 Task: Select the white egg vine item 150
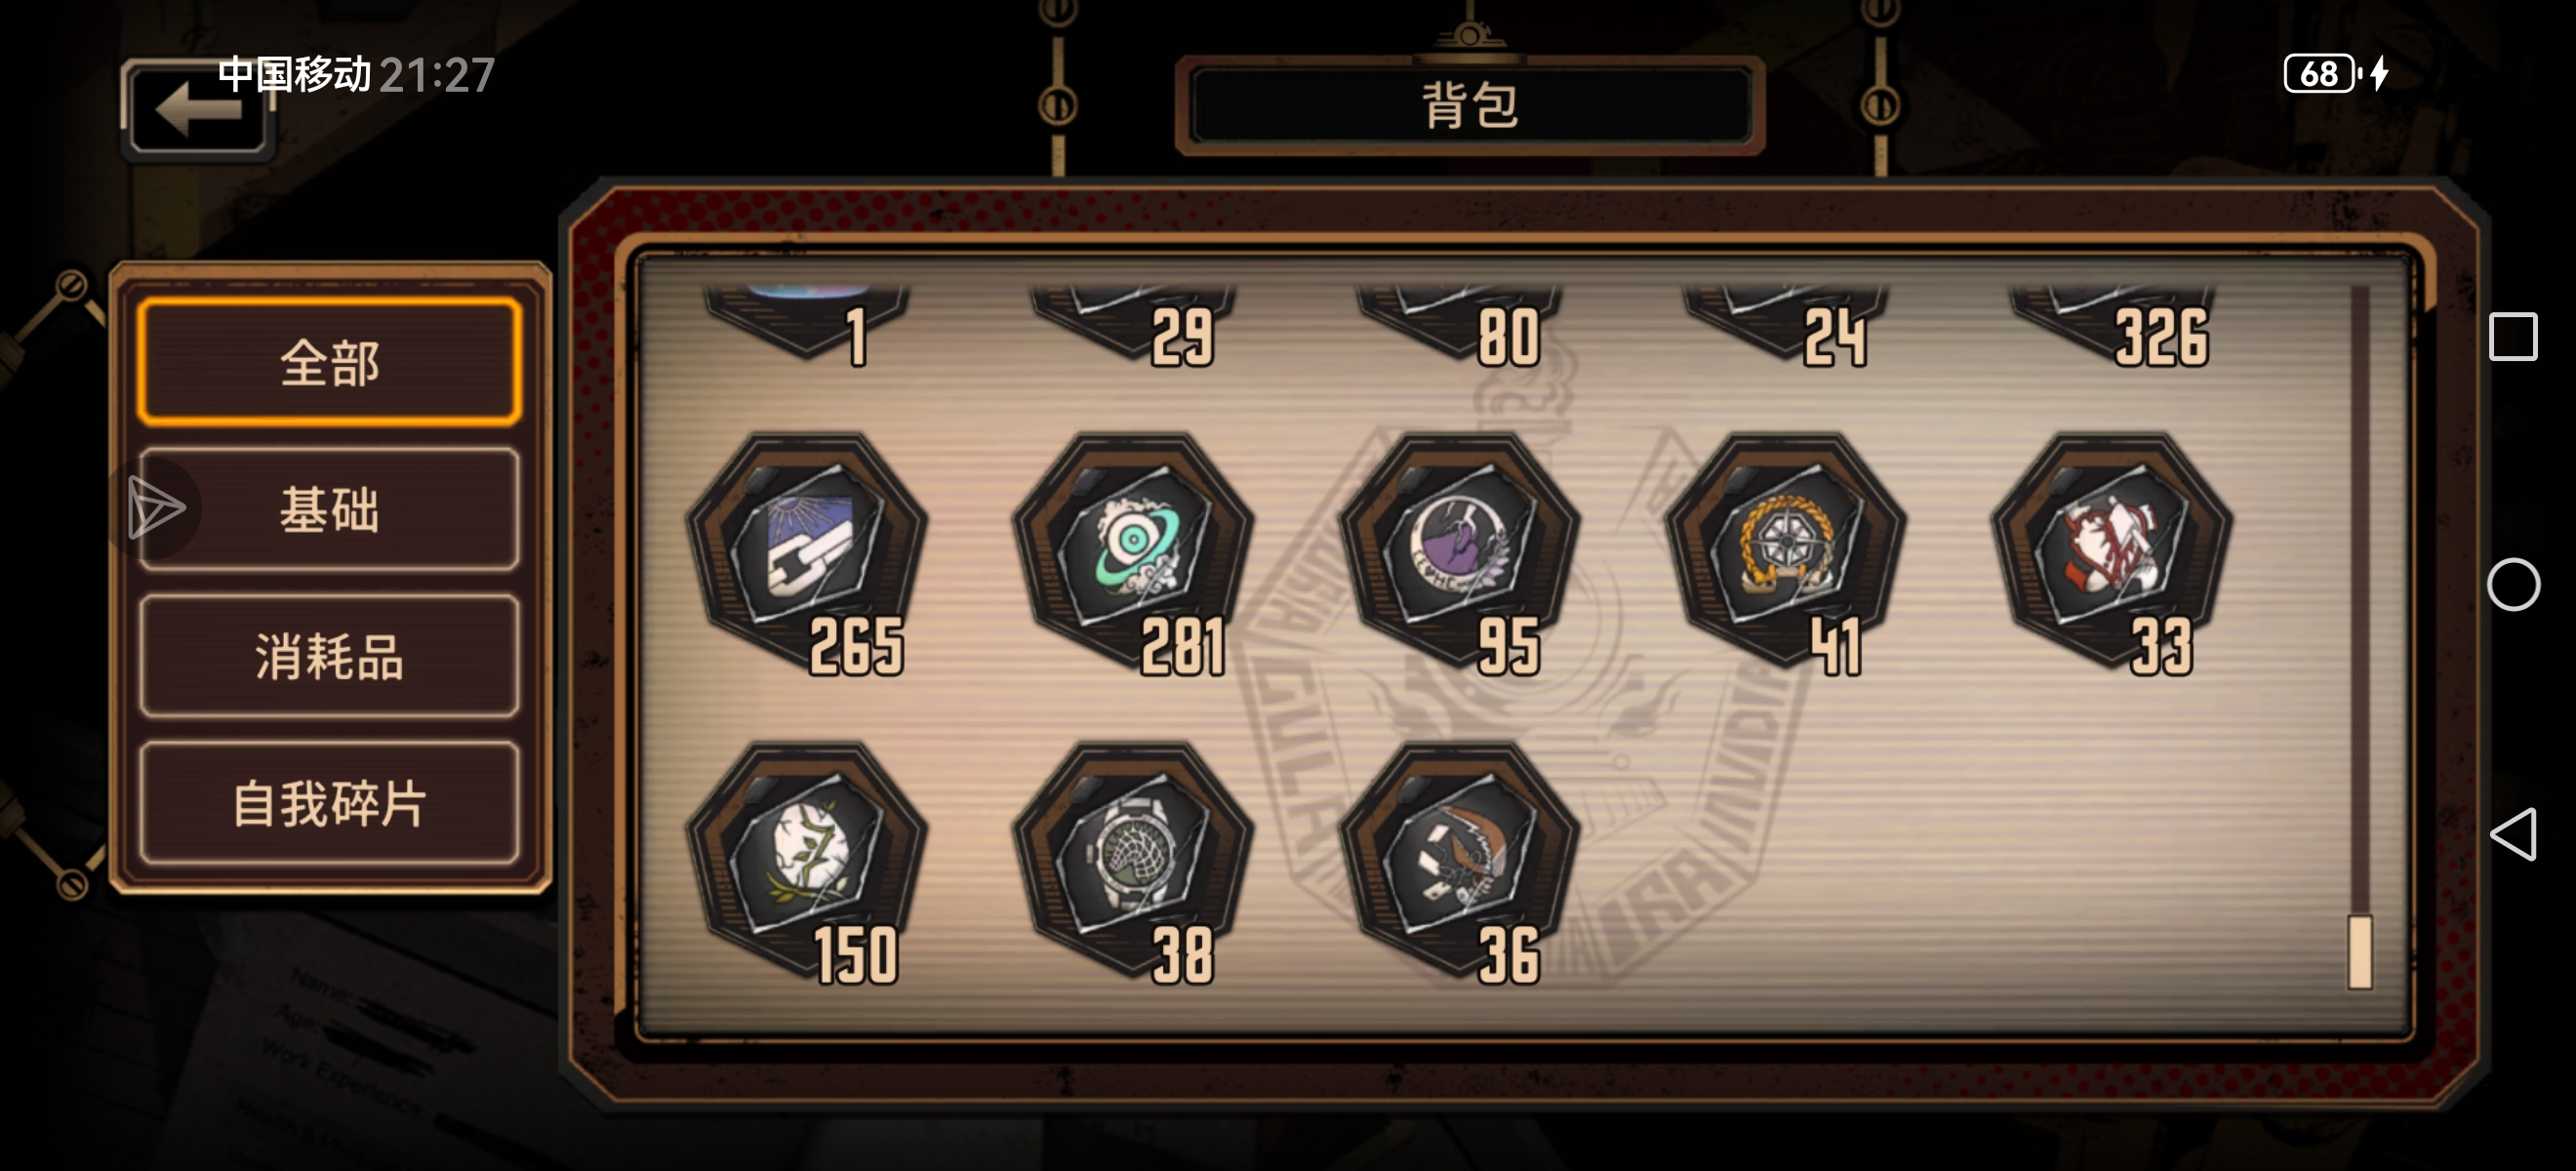coord(807,860)
